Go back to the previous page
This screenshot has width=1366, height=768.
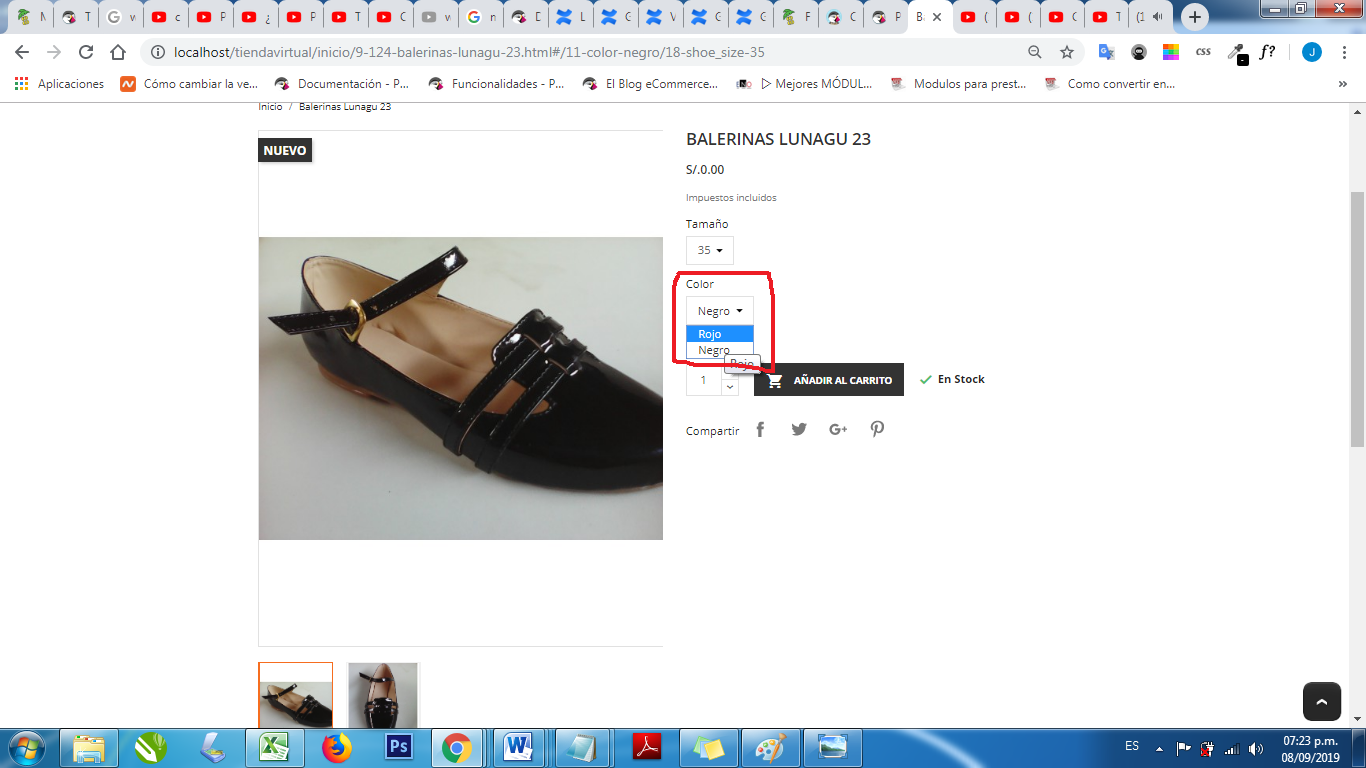[22, 52]
